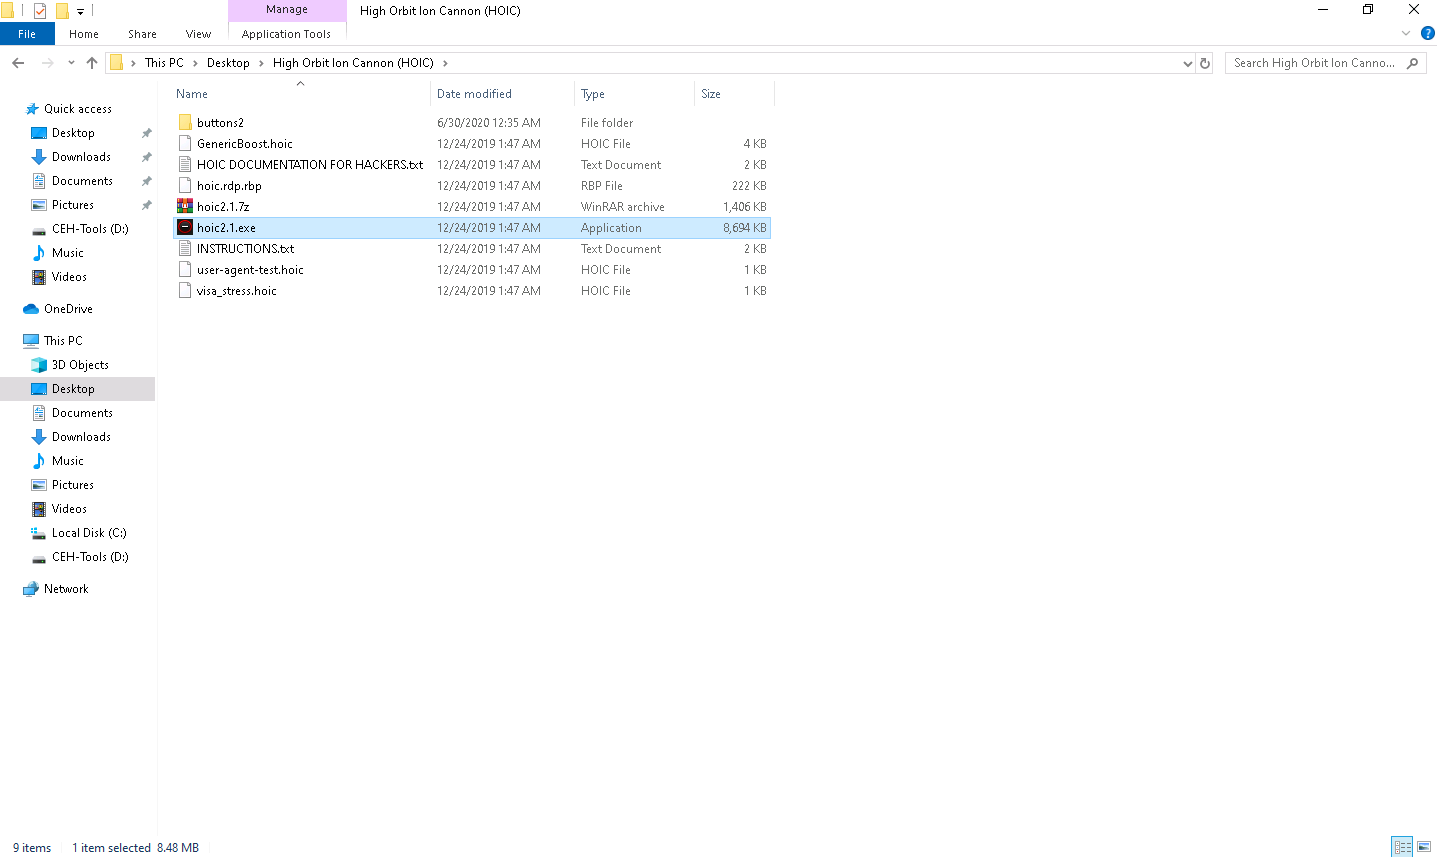
Task: Open the File ribbon tab
Action: point(27,34)
